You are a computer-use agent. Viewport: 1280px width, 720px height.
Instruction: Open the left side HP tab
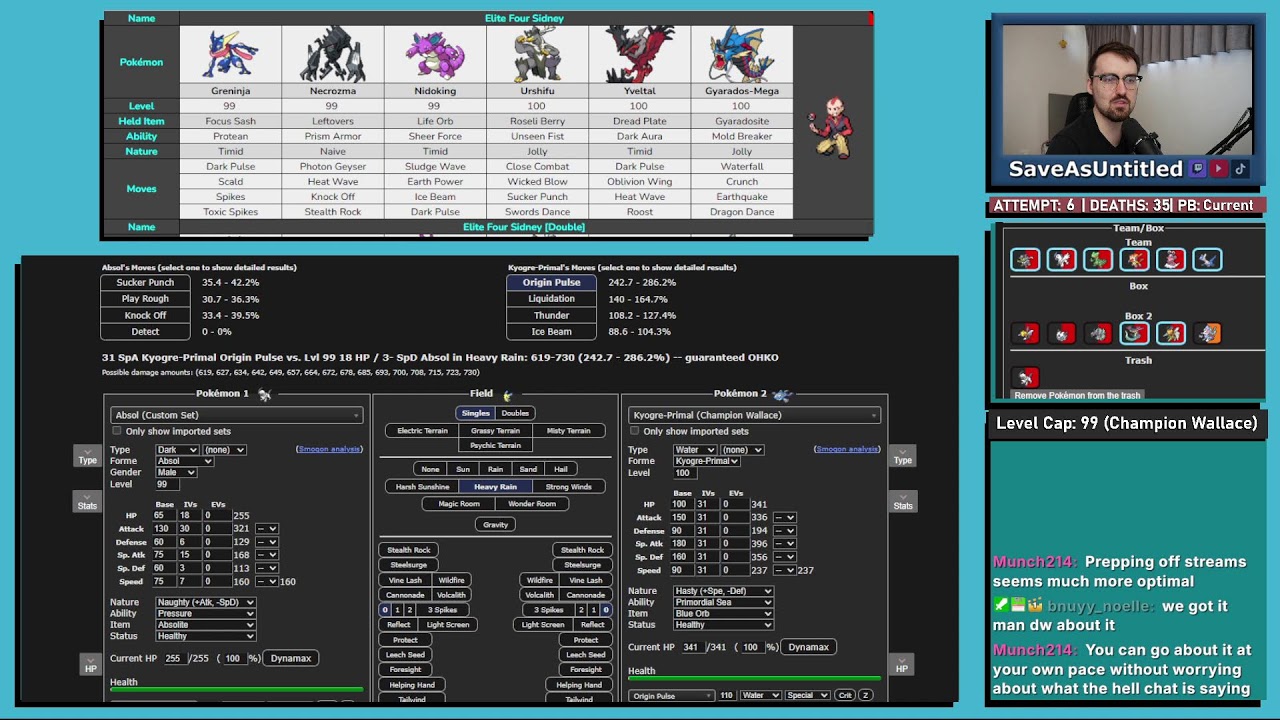tap(90, 665)
